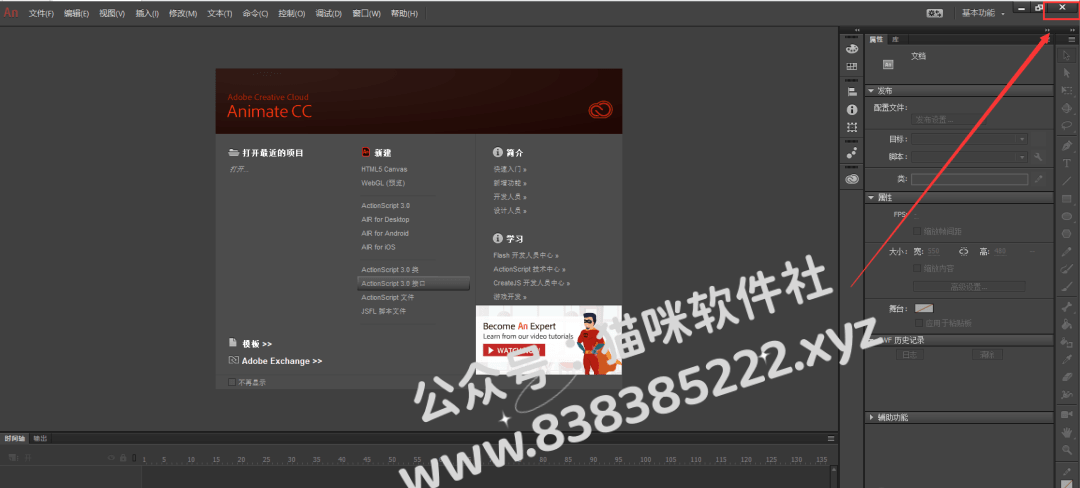Screen dimensions: 1080x488
Task: Open the 基本功能 workspace dropdown
Action: (x=983, y=13)
